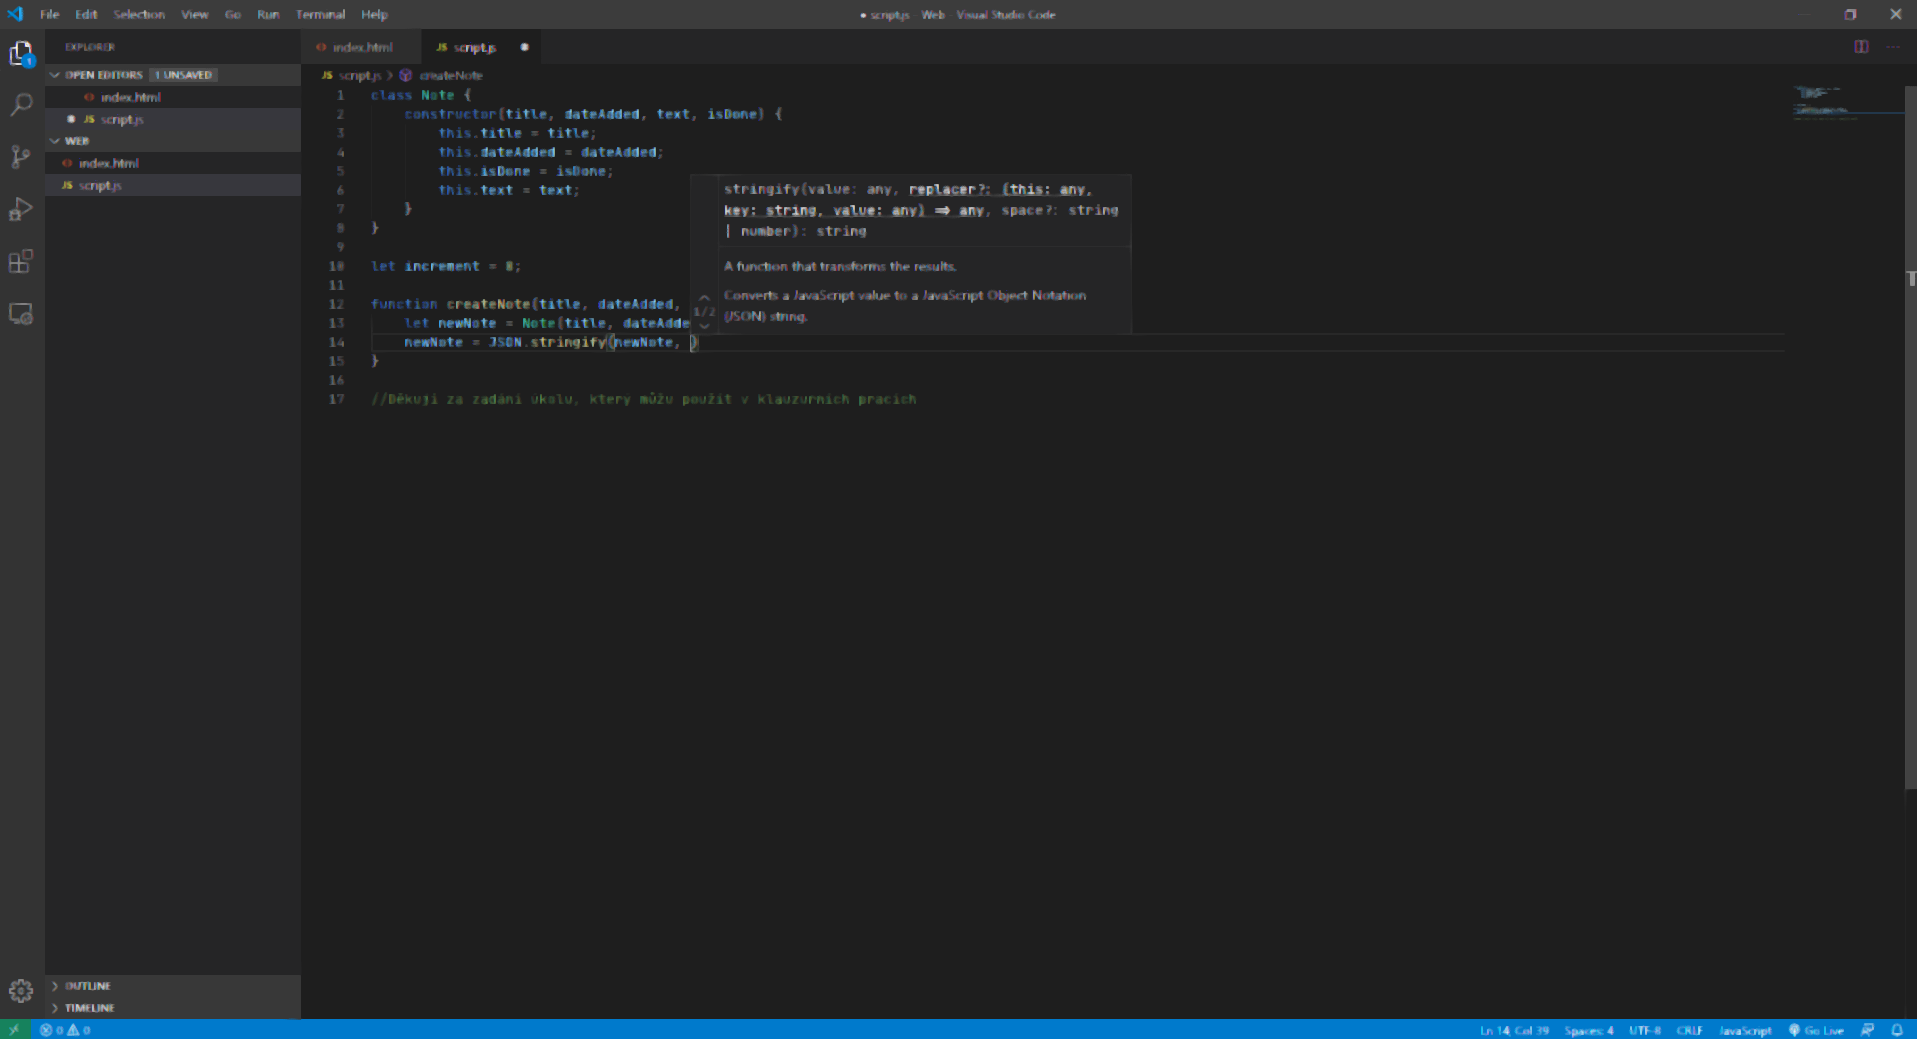Open the Explorer view in activity bar
The width and height of the screenshot is (1917, 1039).
pyautogui.click(x=21, y=53)
